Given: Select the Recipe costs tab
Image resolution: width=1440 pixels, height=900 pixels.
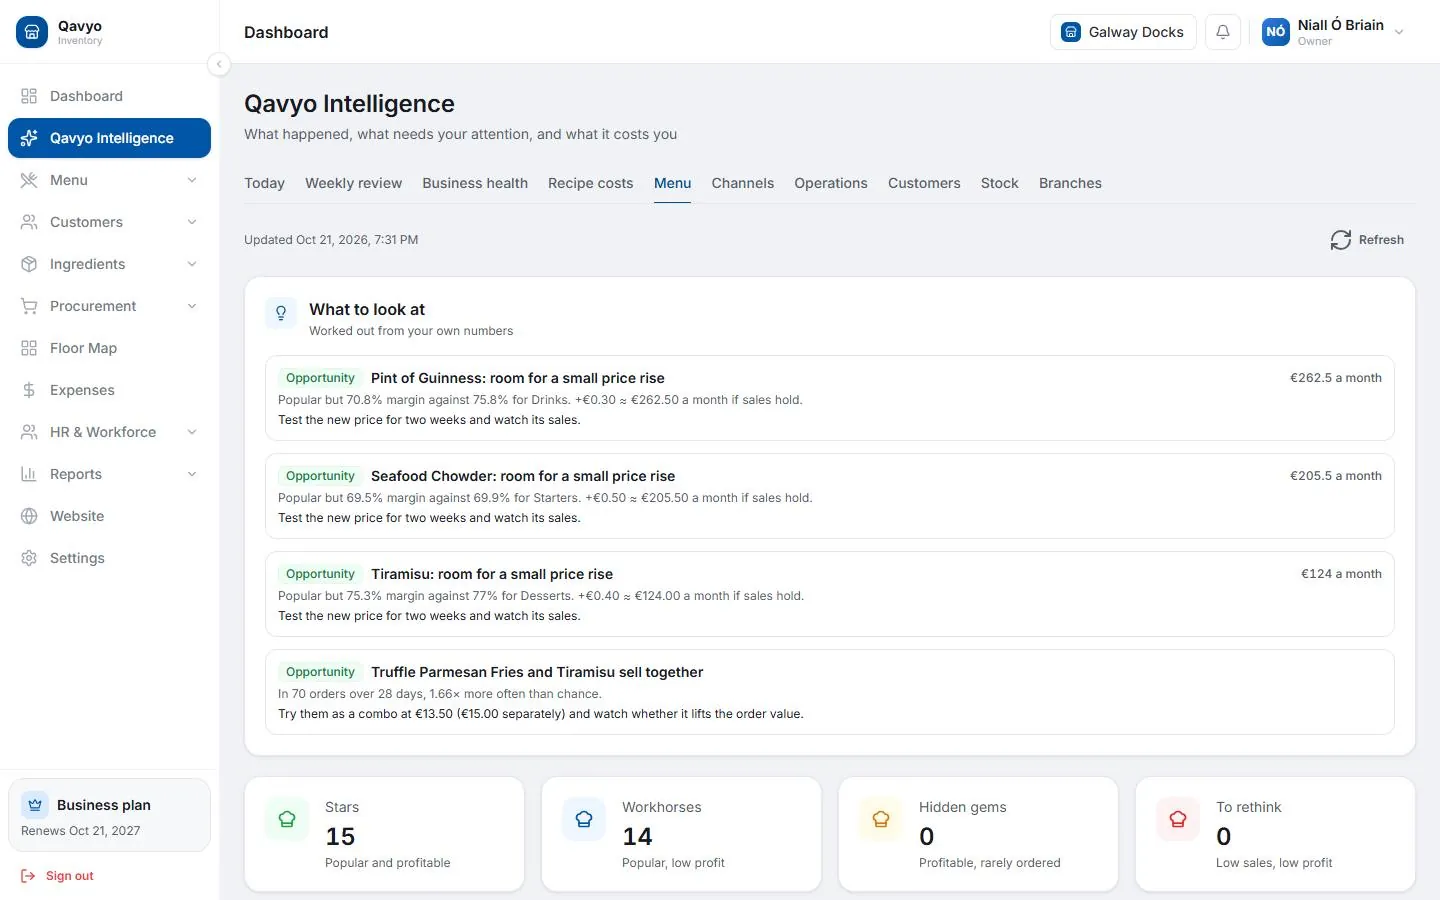Looking at the screenshot, I should pyautogui.click(x=590, y=183).
